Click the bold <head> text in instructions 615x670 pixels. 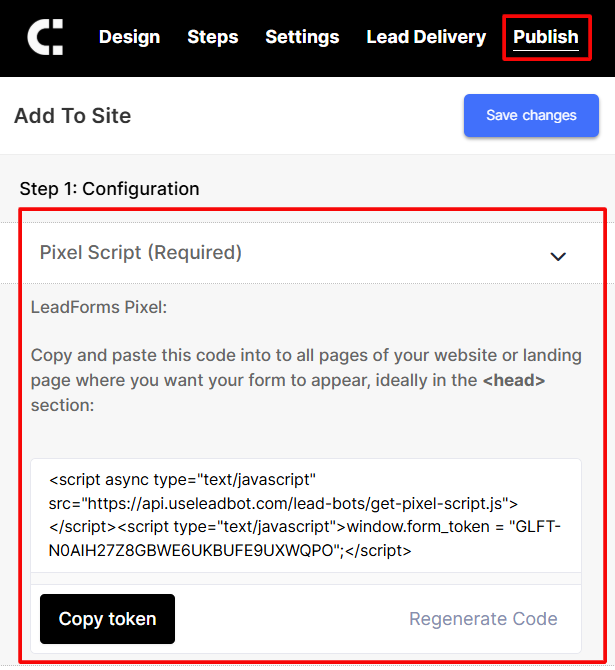514,380
